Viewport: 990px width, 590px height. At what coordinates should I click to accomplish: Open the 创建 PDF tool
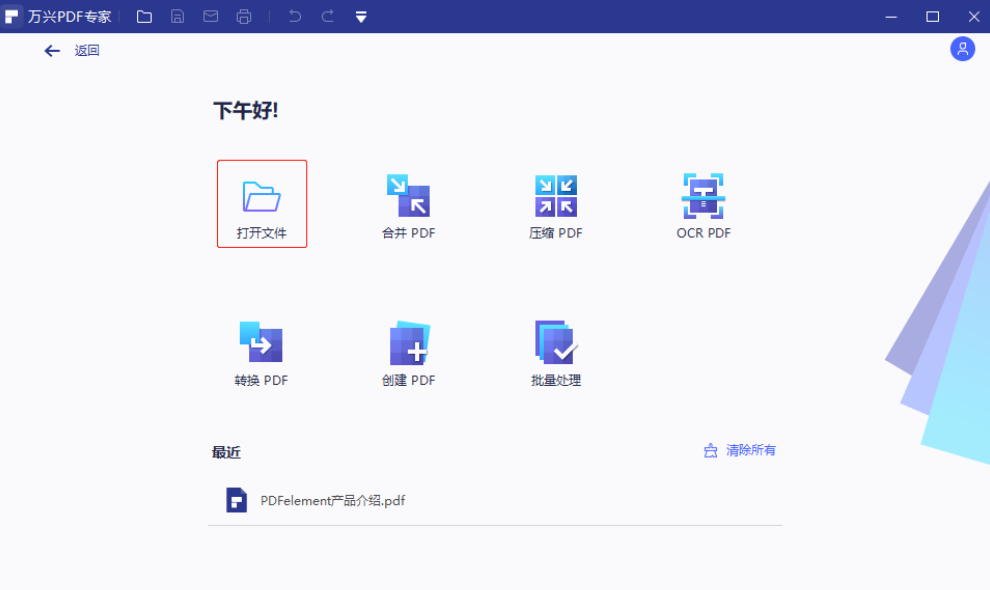407,350
